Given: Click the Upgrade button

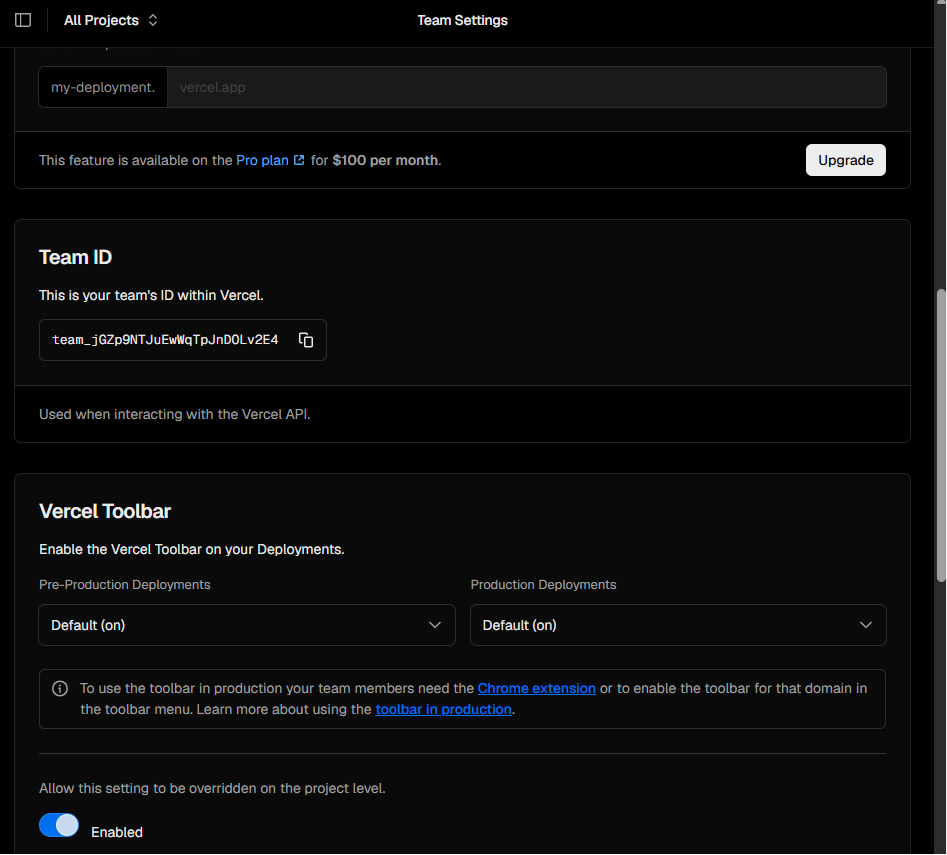Looking at the screenshot, I should pos(846,161).
